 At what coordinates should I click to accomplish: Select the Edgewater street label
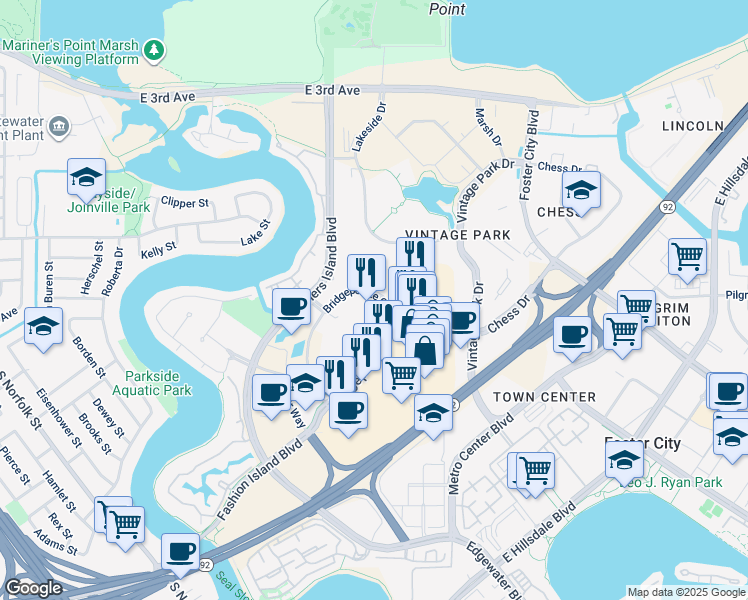(x=494, y=569)
